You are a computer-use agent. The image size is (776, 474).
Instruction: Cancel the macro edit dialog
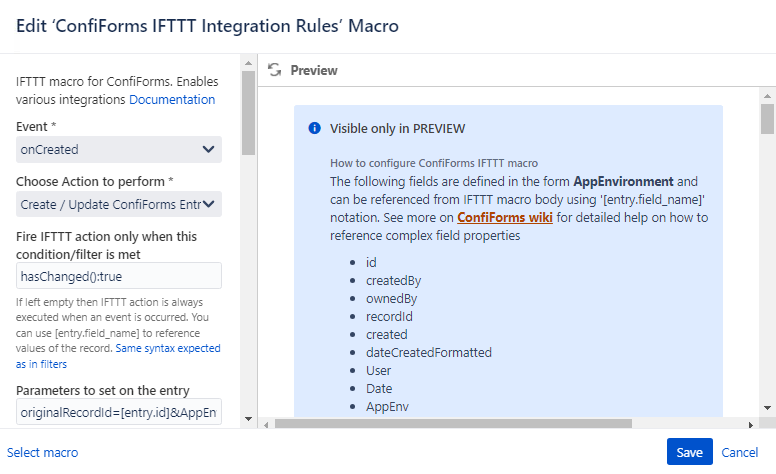click(739, 452)
